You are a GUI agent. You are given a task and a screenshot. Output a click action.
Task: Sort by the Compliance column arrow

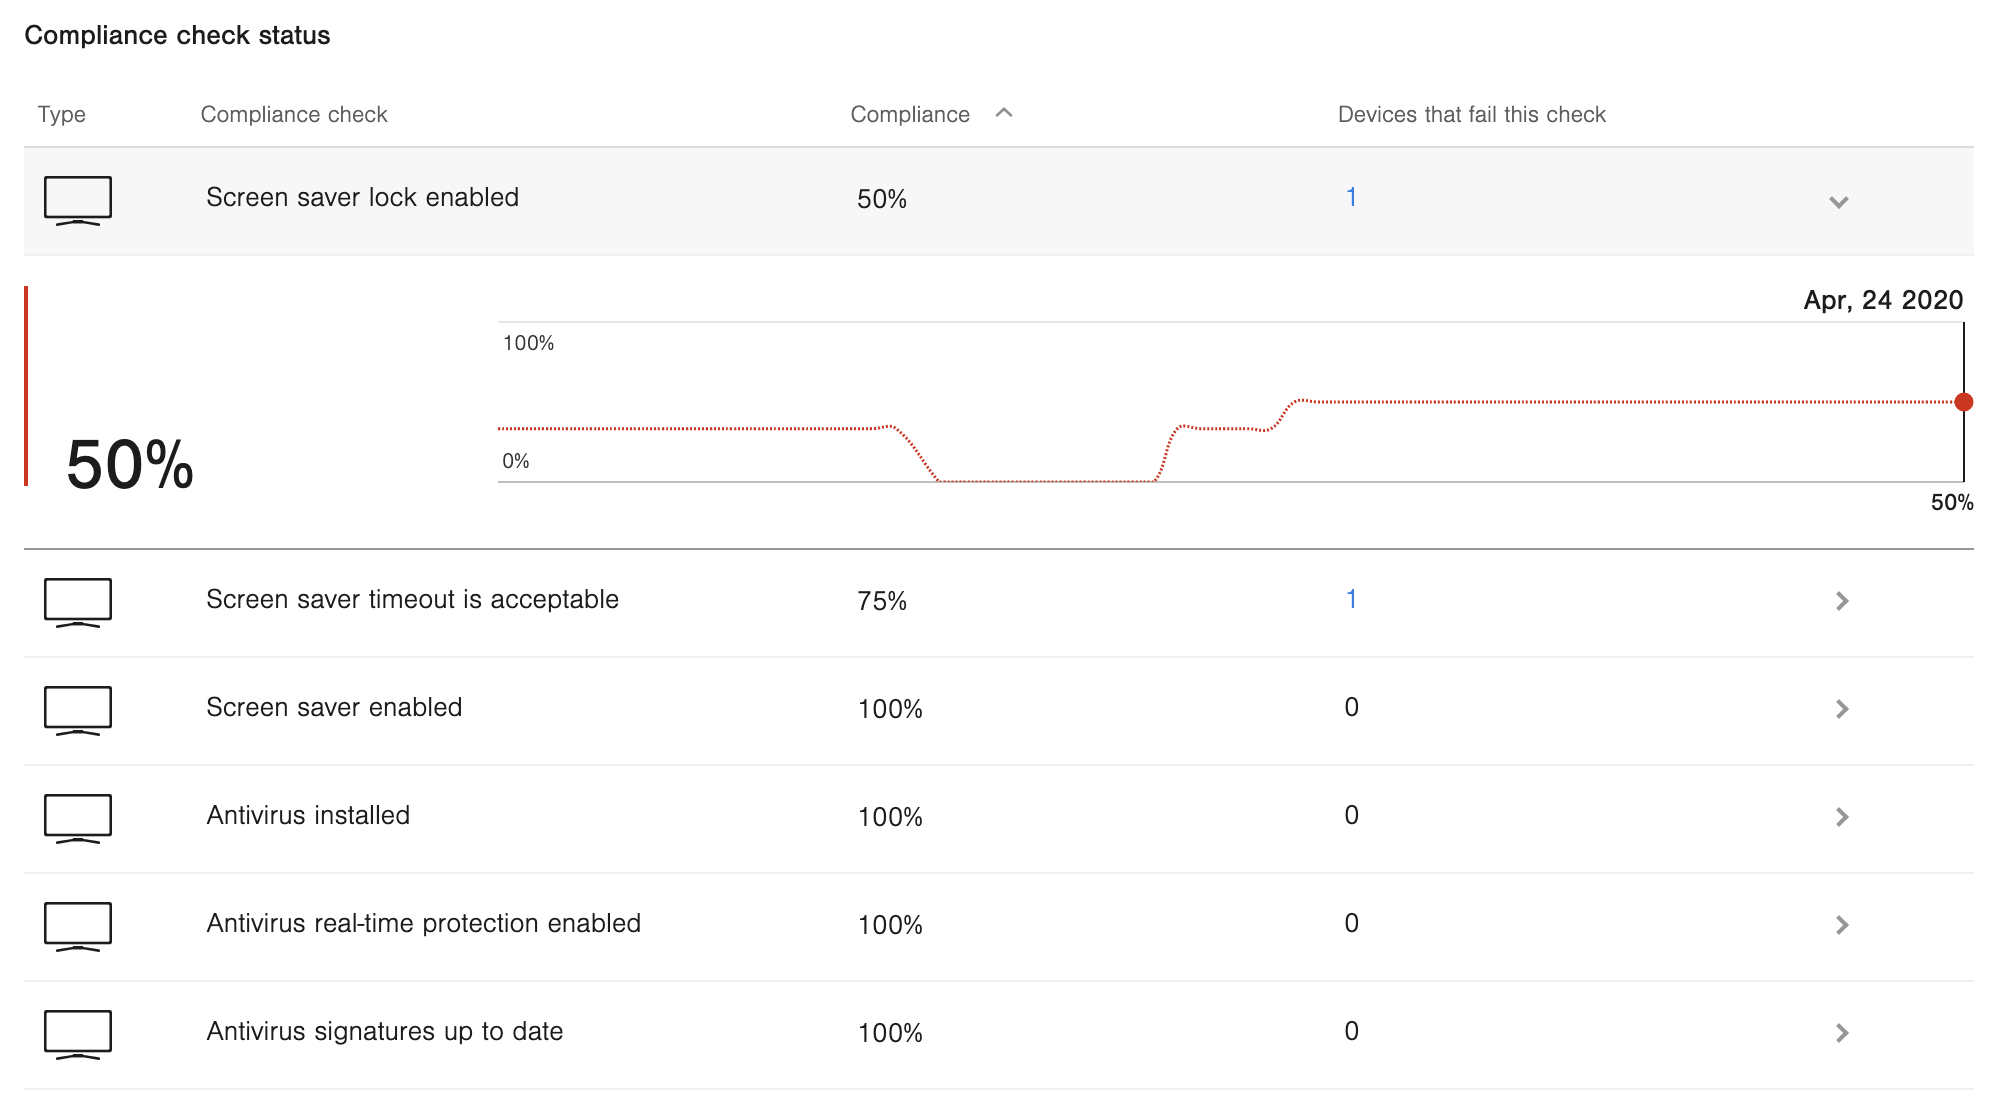click(x=1004, y=114)
